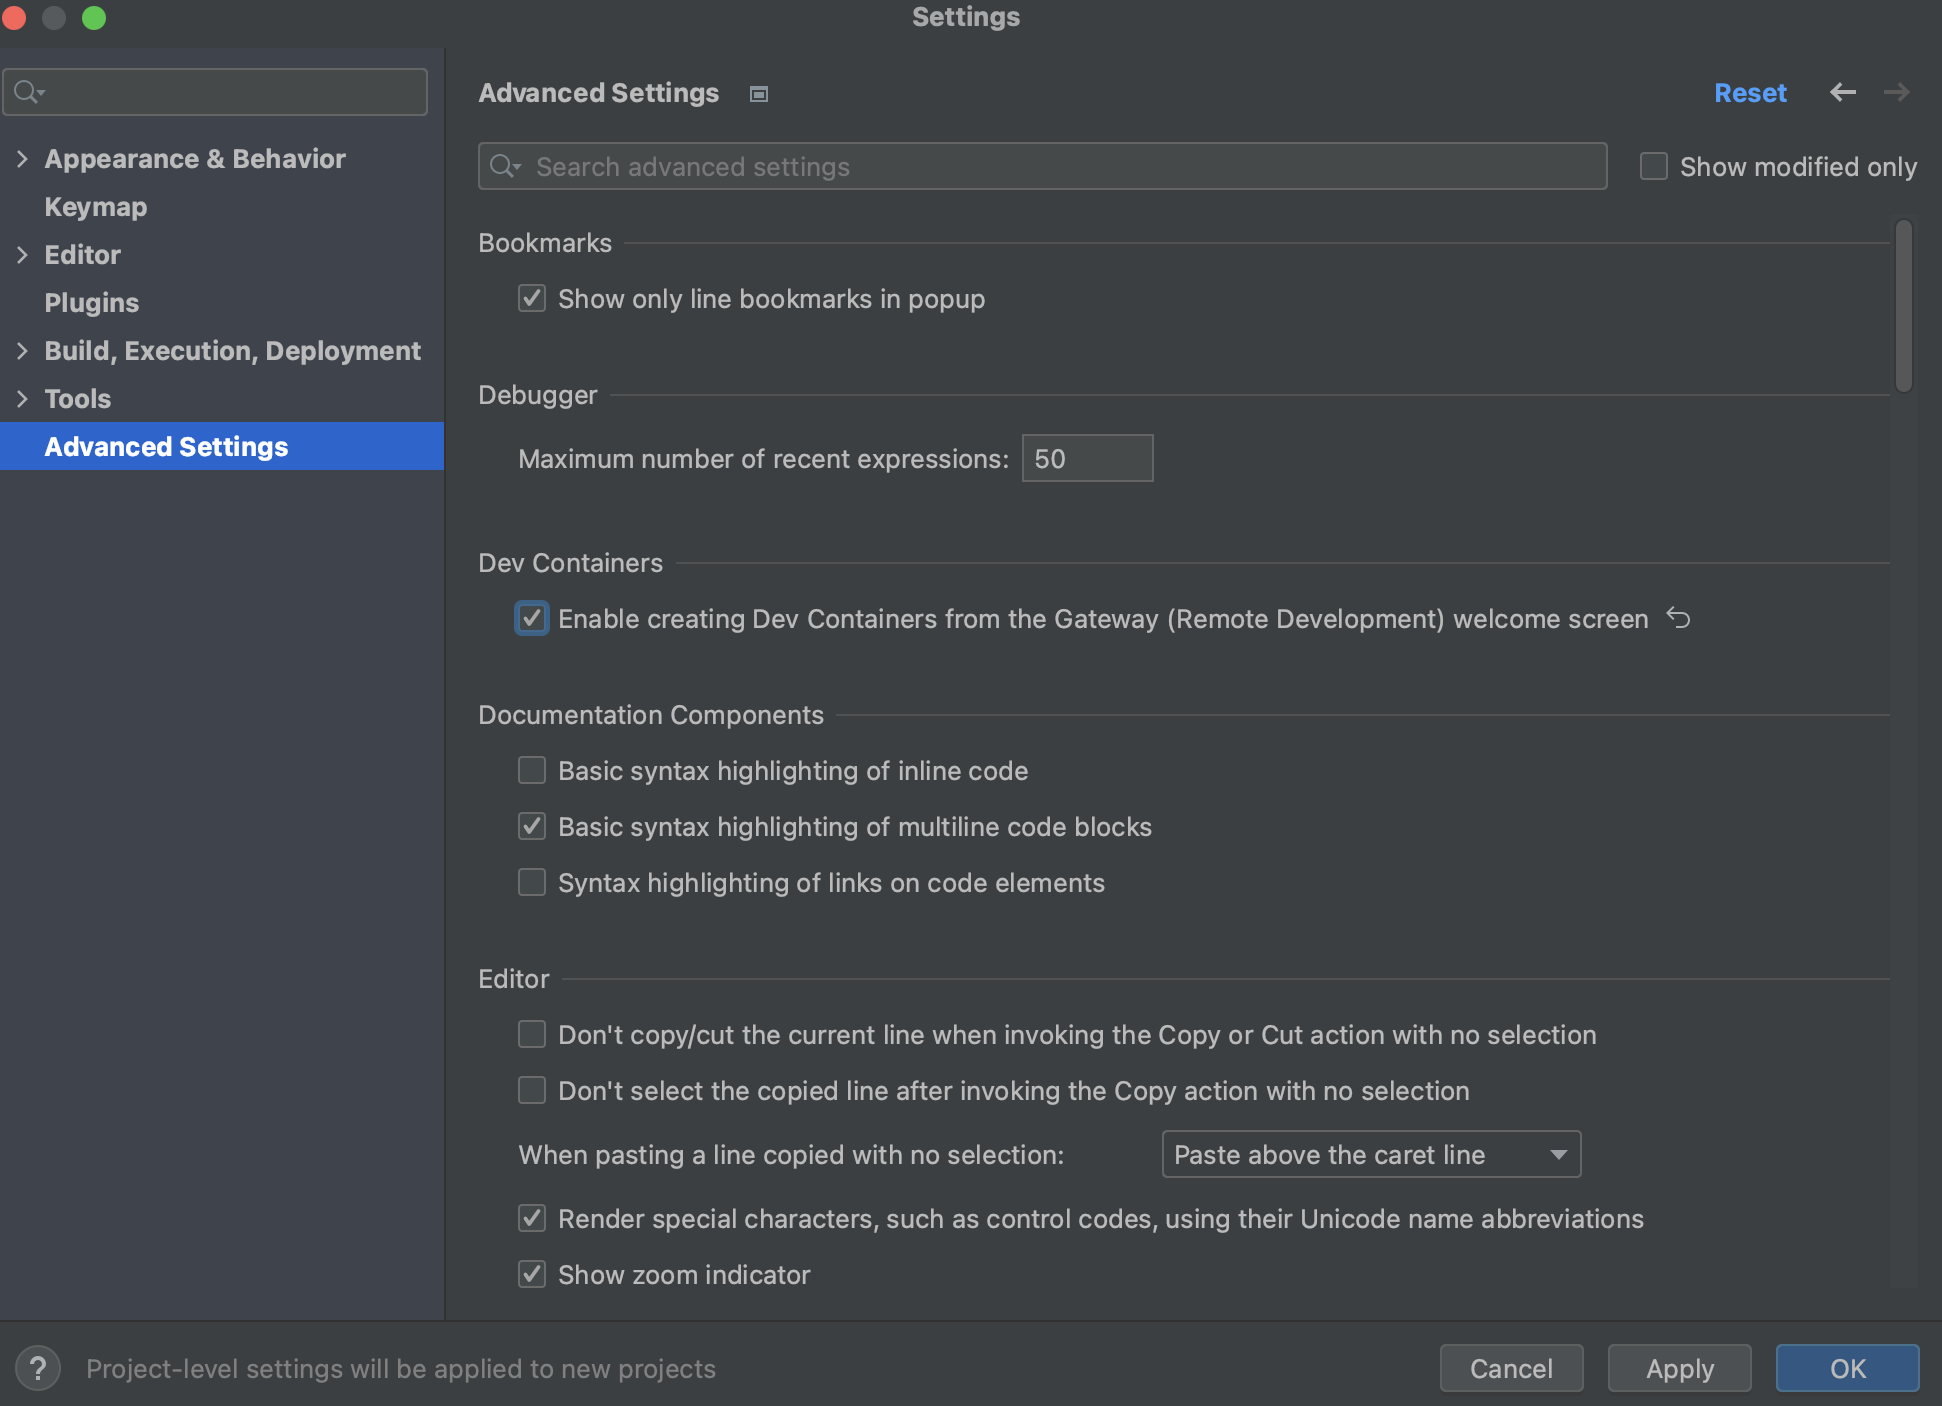Click the Cancel button
1942x1406 pixels.
click(1511, 1368)
